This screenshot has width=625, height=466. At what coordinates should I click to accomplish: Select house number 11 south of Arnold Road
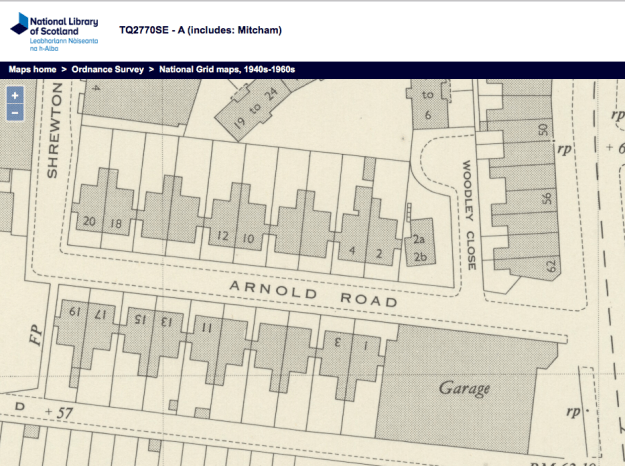(x=206, y=327)
